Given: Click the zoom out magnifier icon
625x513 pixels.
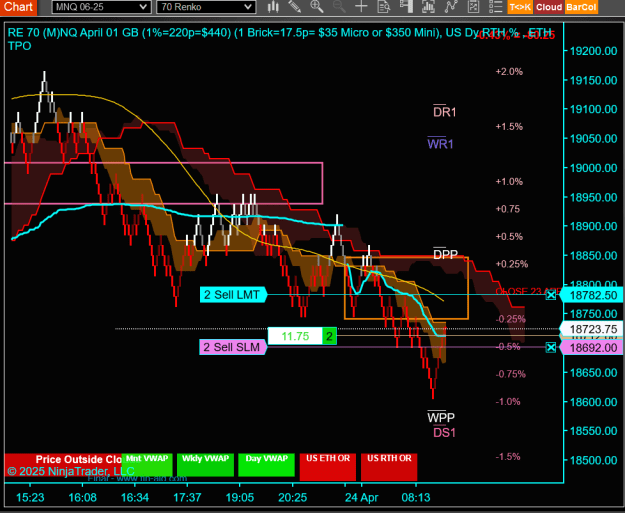Looking at the screenshot, I should 339,7.
